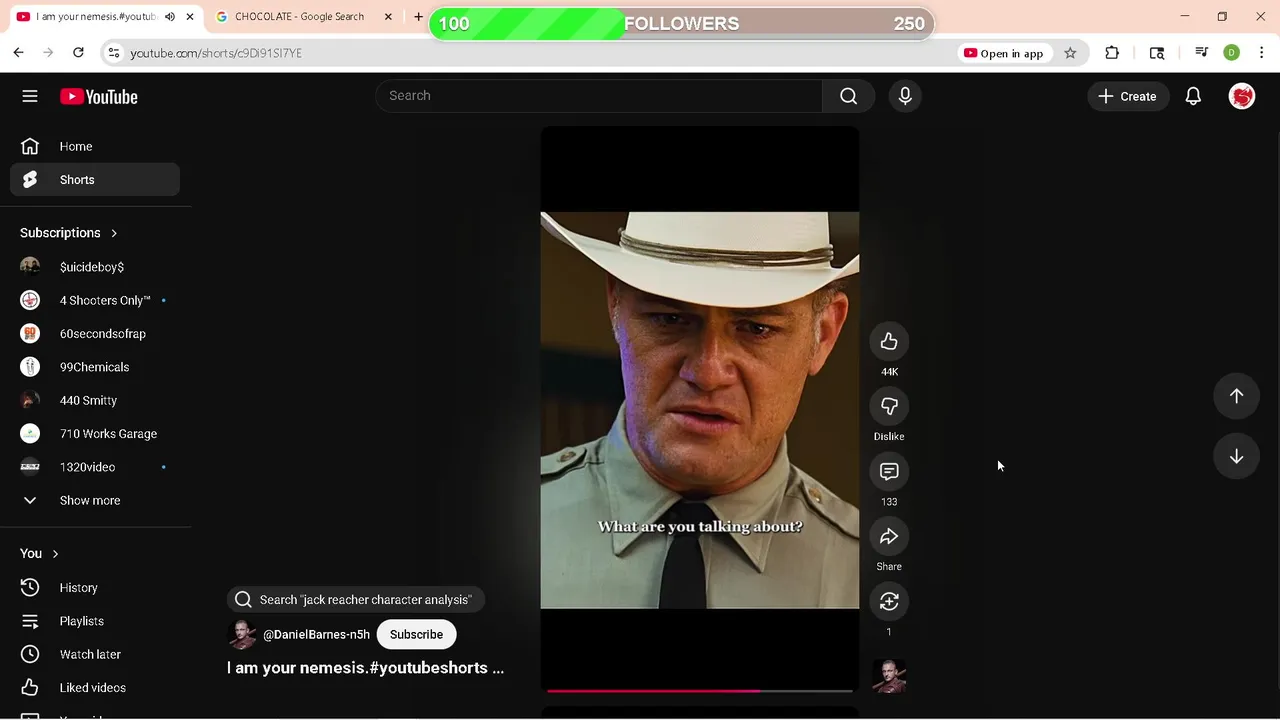This screenshot has width=1280, height=720.
Task: Open the 4 Shooters Only subscription
Action: tap(95, 300)
